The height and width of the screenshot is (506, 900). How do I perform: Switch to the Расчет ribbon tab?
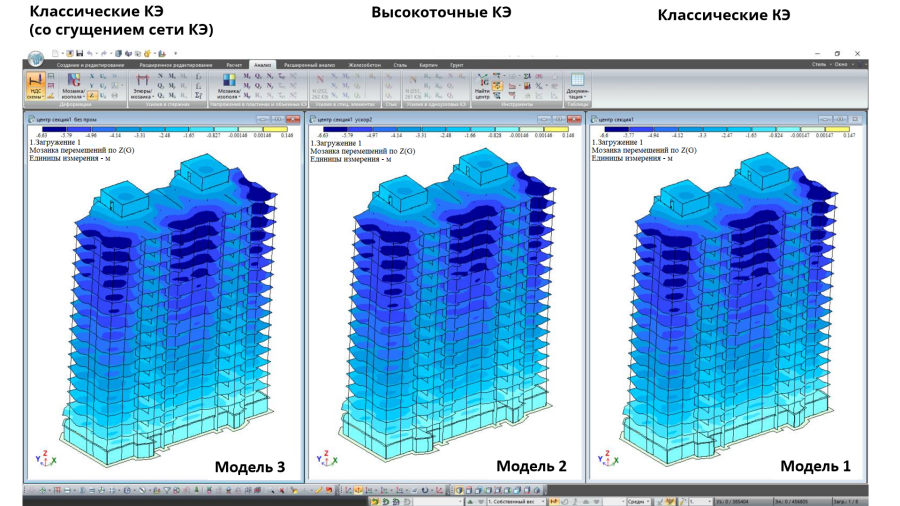pyautogui.click(x=234, y=64)
